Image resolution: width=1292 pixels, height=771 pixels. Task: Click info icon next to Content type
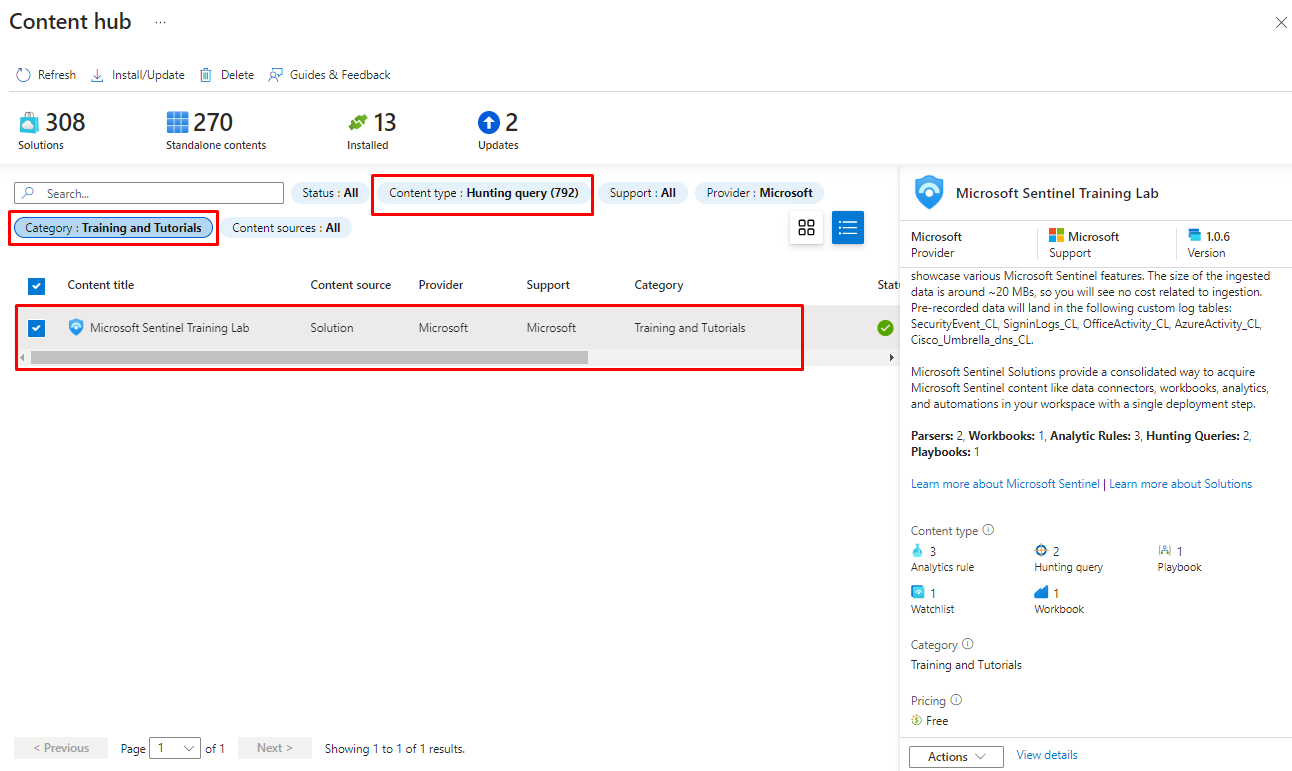coord(988,530)
